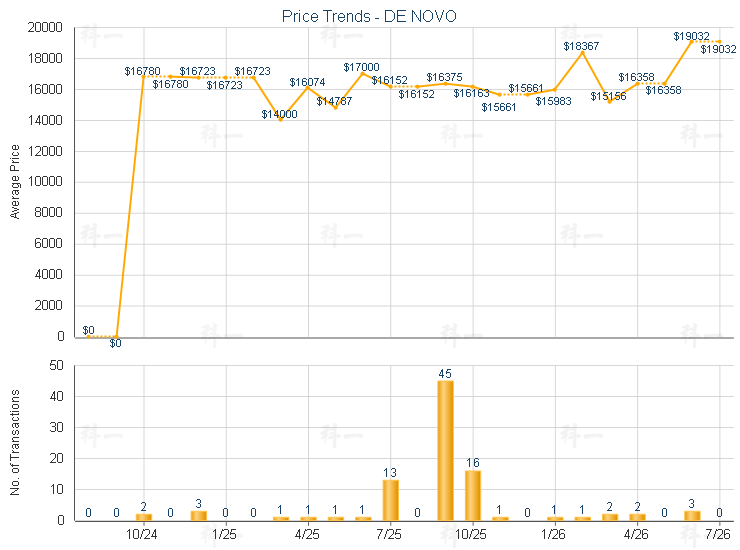Click the first $16780 data point
The height and width of the screenshot is (550, 740).
[x=143, y=76]
